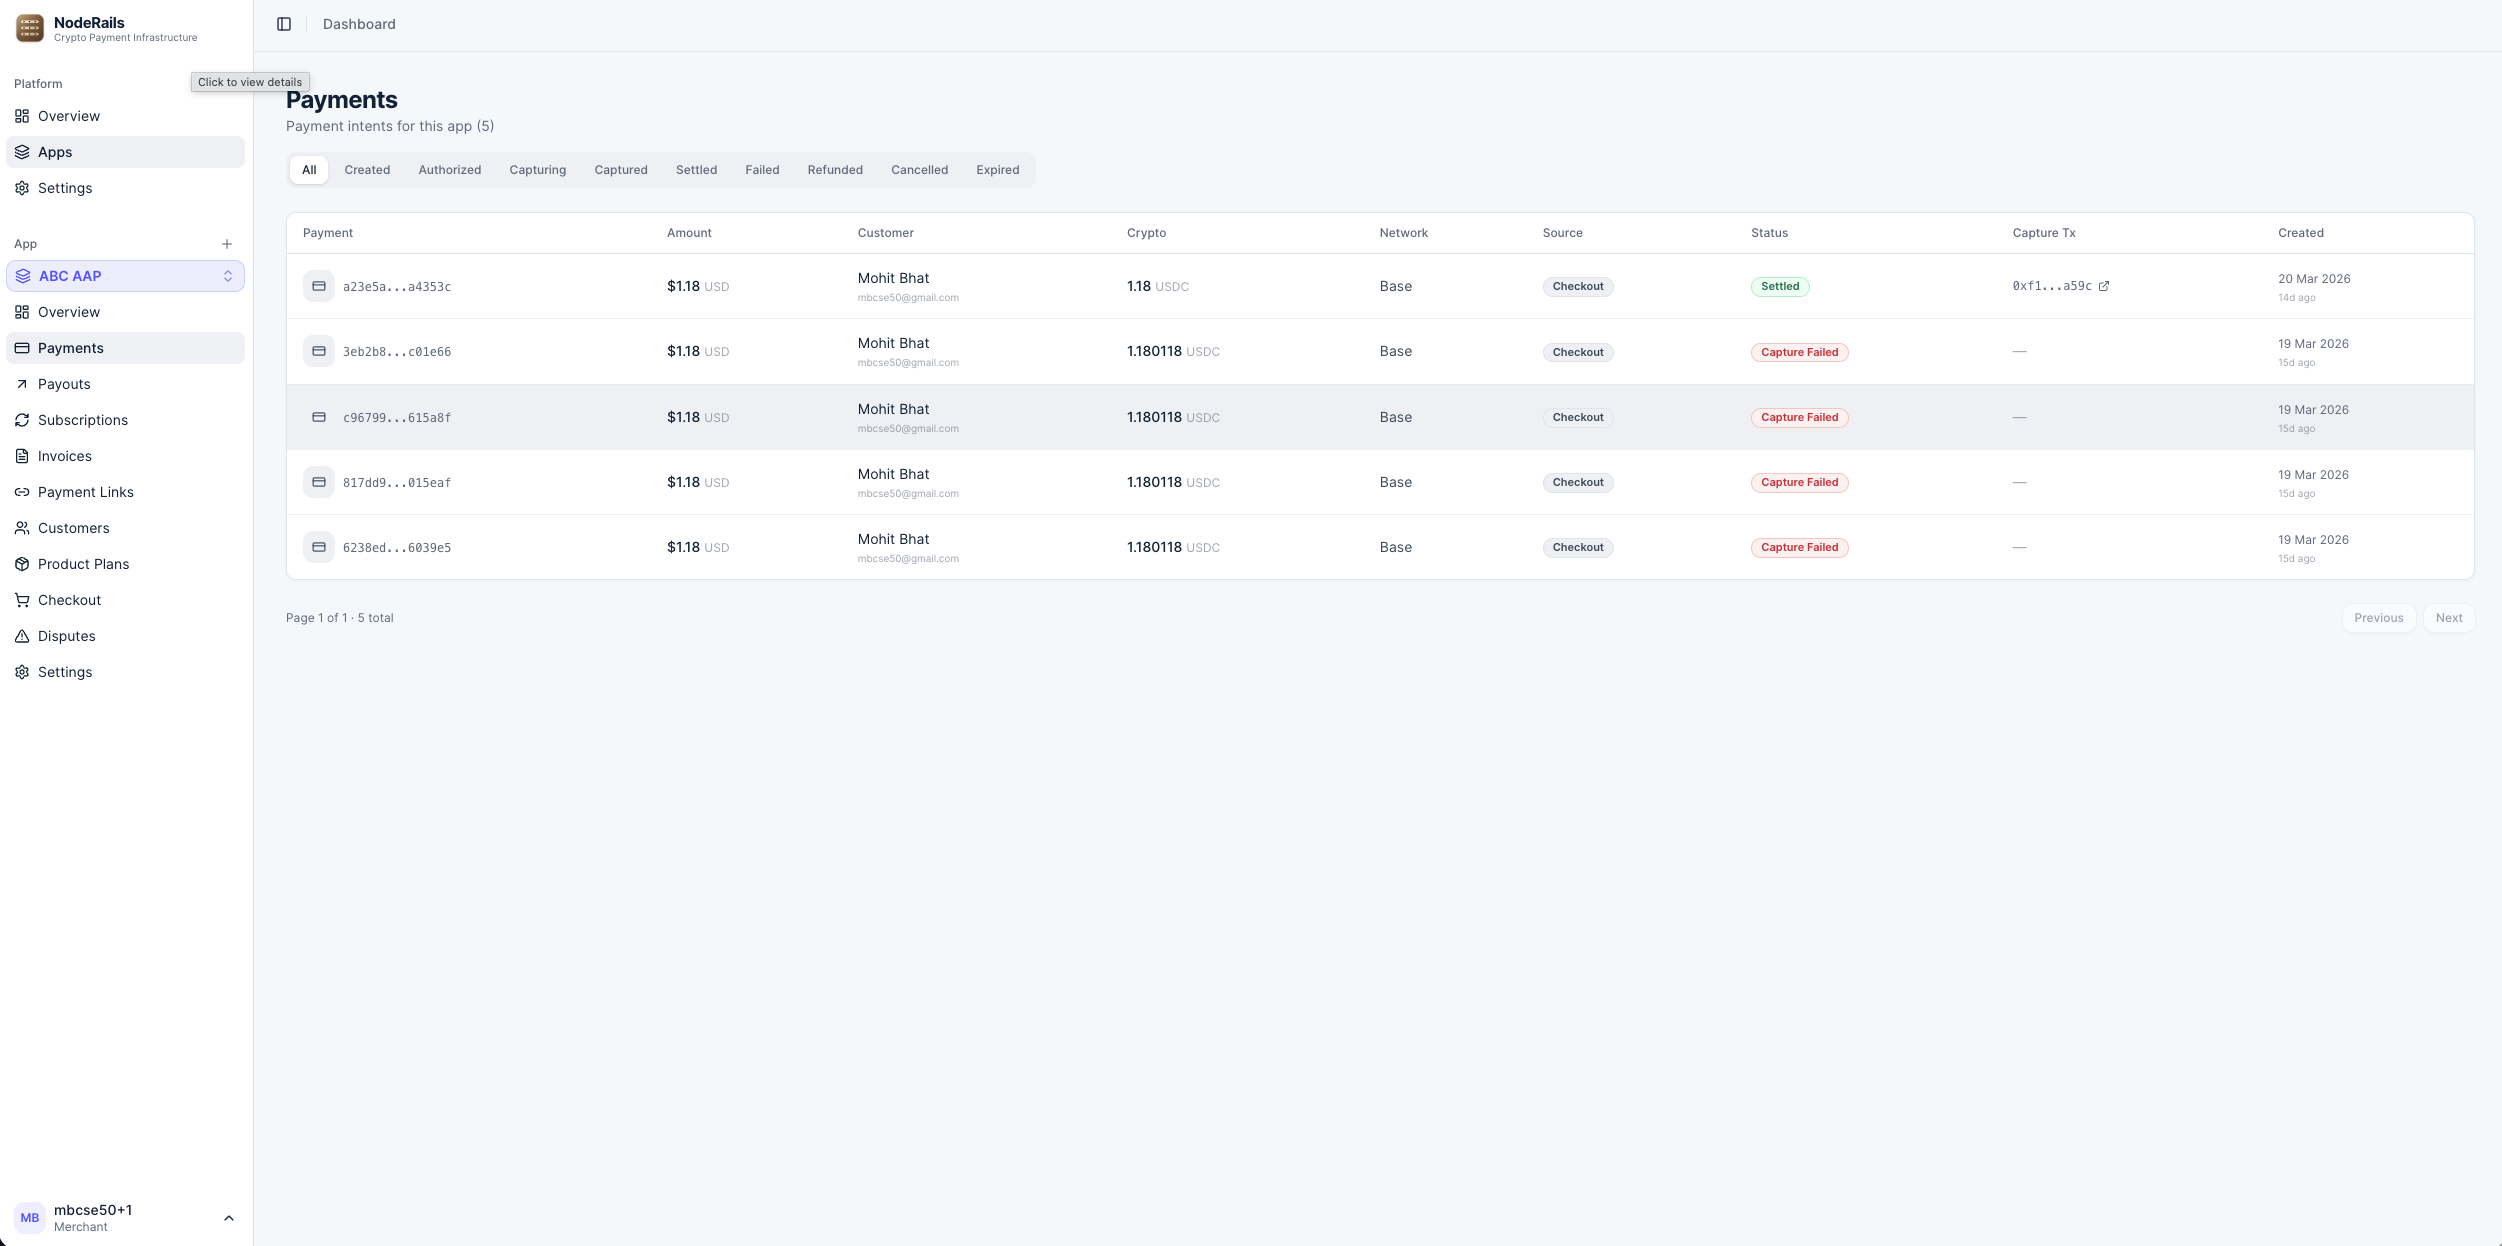Open external link for capture tx 0xf1...a59c

click(2104, 286)
